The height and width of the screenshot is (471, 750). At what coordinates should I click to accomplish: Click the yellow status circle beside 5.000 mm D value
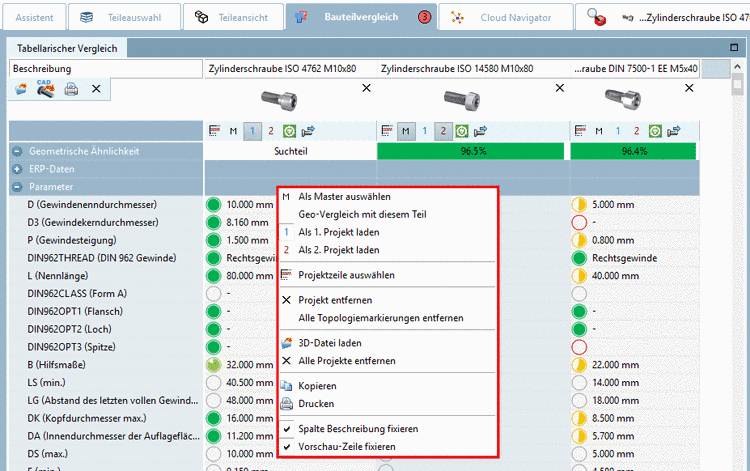click(579, 205)
